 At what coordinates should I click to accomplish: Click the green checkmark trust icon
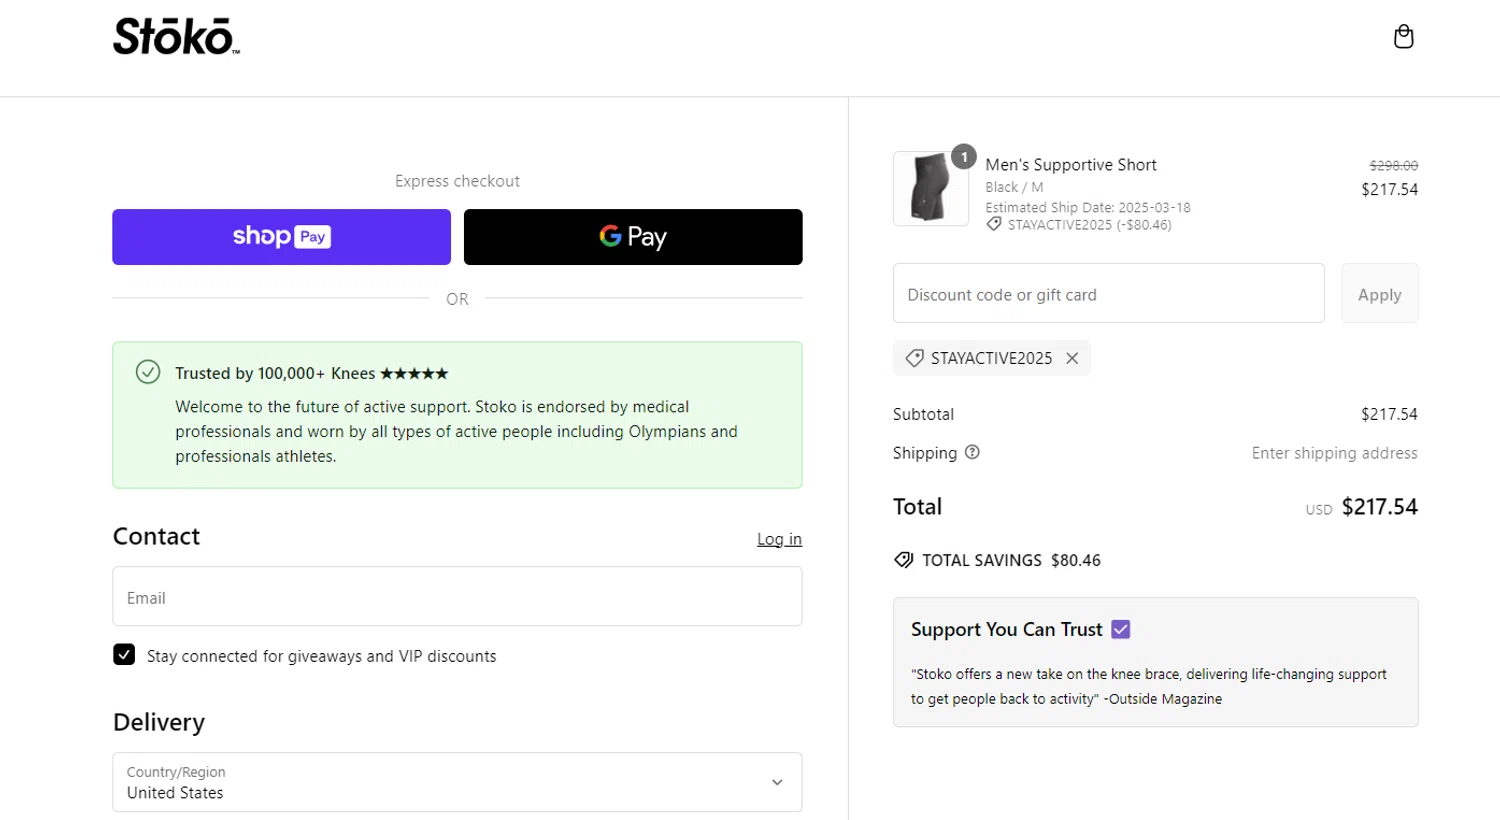click(148, 372)
